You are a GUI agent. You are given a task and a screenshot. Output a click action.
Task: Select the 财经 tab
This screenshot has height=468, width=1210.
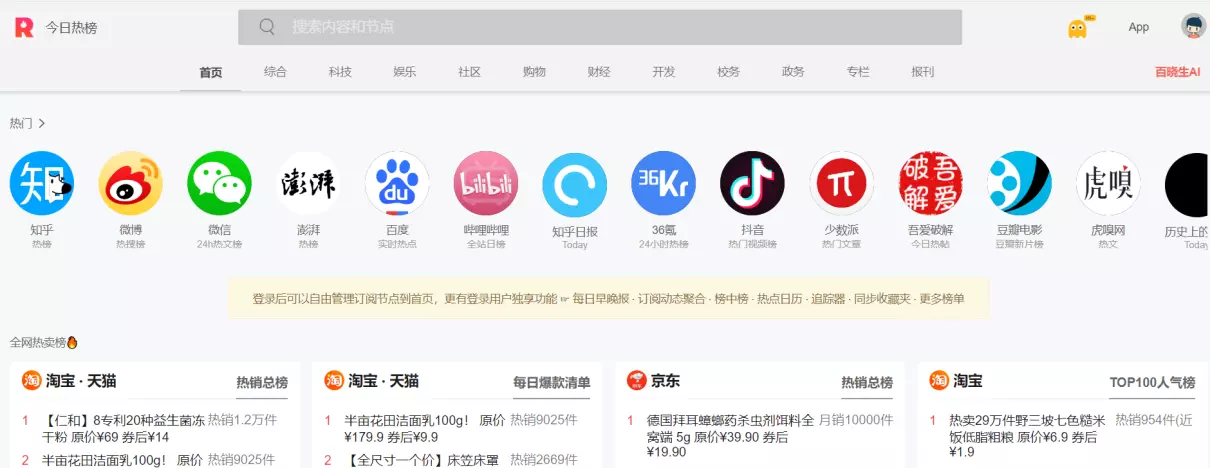pos(599,72)
